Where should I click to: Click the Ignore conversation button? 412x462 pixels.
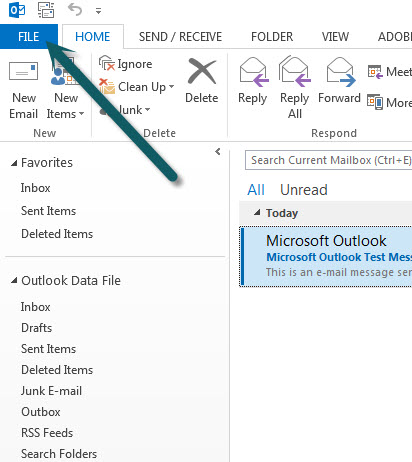[126, 64]
